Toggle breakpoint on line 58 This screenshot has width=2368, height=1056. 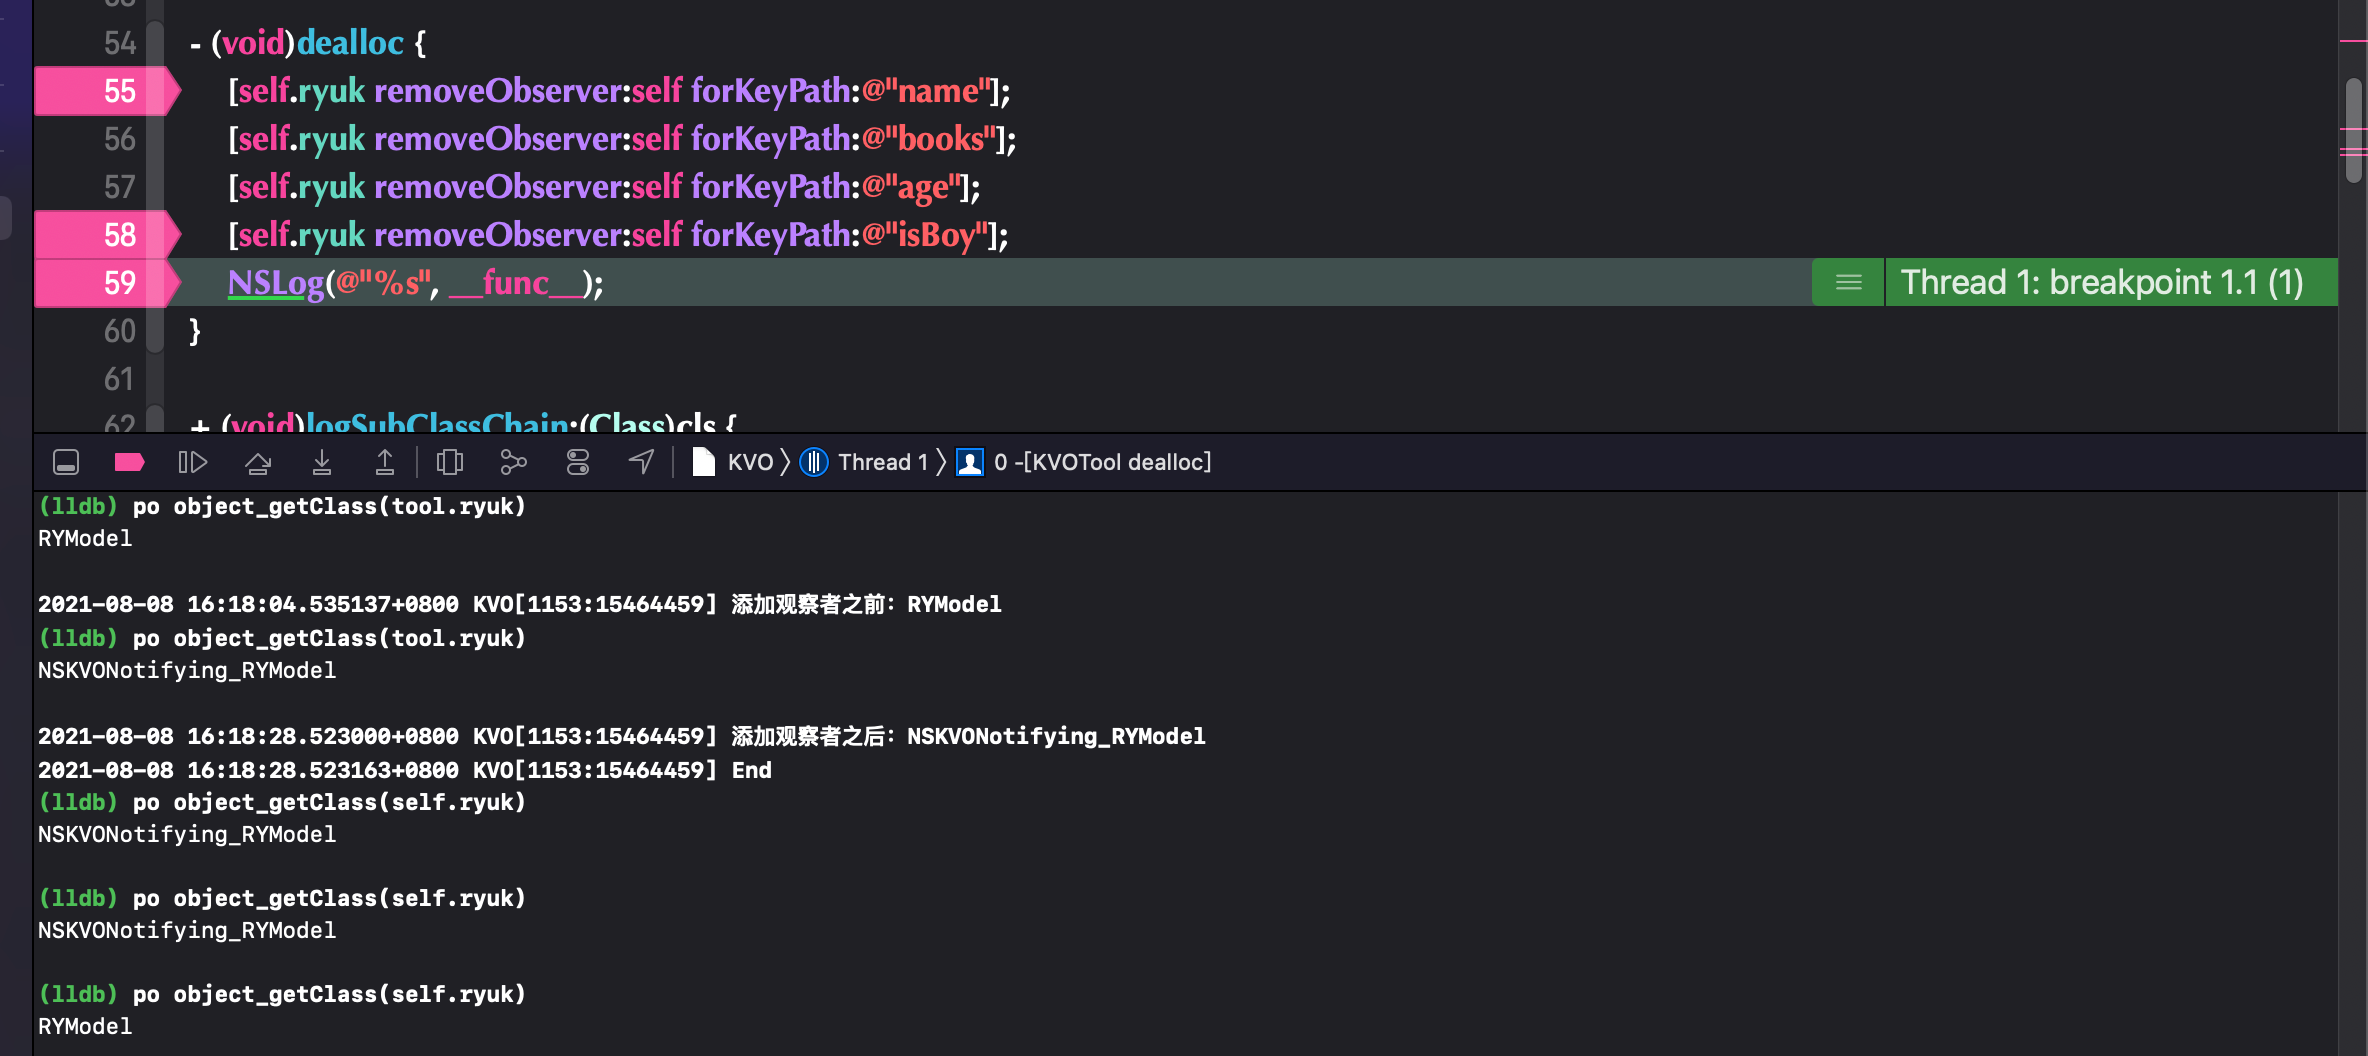106,235
